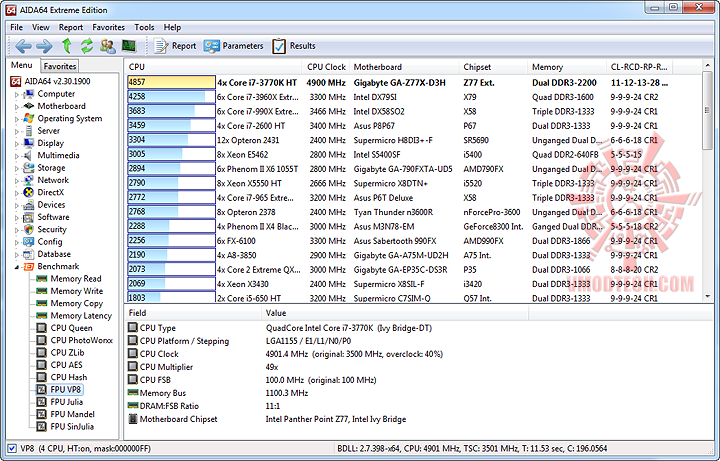The image size is (720, 461).
Task: Select the 4857 score bar for i7-3770K
Action: click(171, 83)
